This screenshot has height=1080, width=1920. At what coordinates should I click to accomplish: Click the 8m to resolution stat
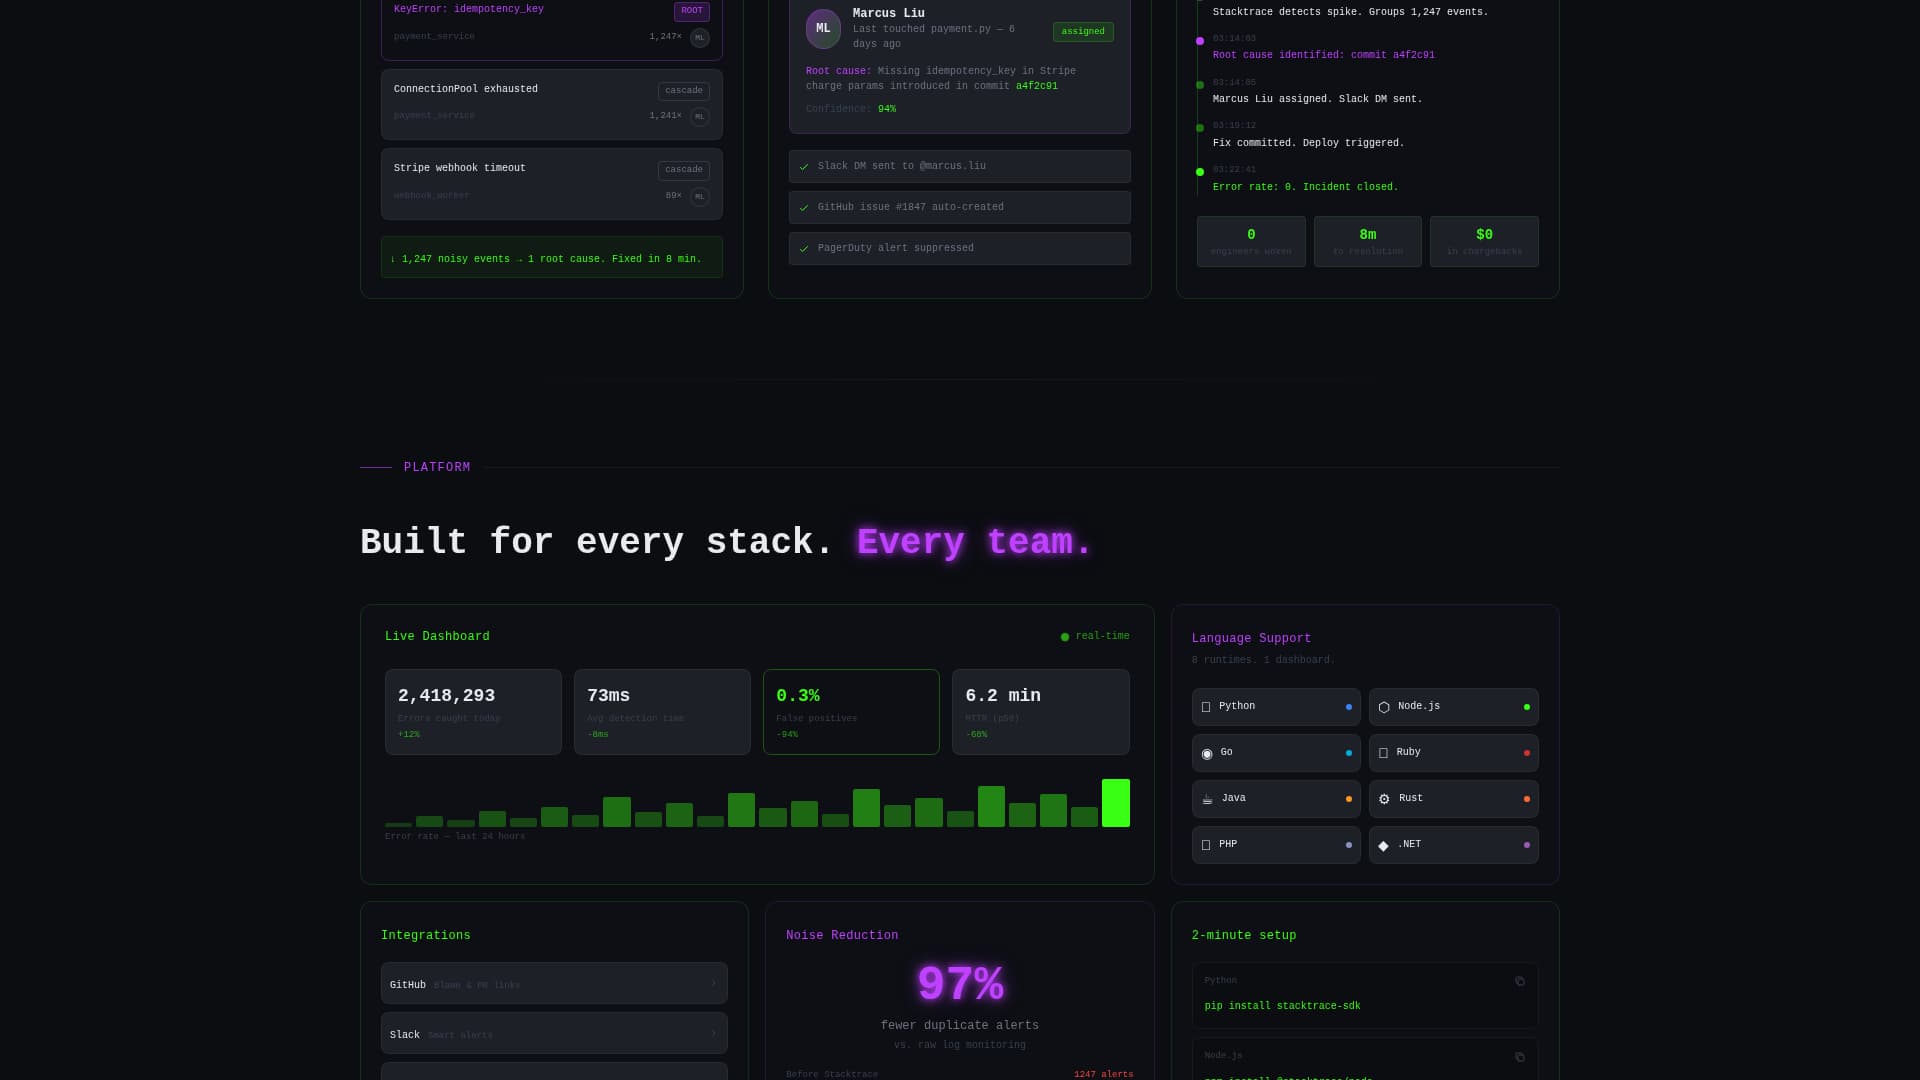(x=1368, y=242)
